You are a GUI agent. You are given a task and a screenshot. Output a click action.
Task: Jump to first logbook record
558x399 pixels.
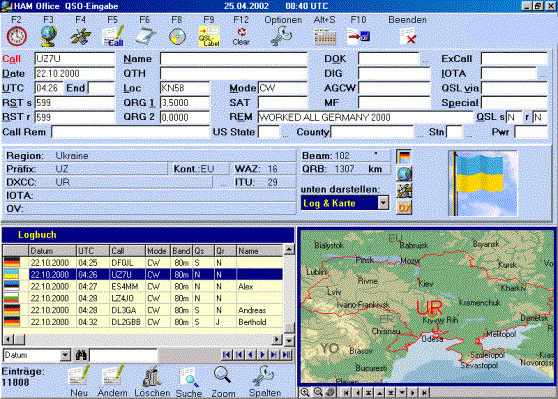[226, 355]
